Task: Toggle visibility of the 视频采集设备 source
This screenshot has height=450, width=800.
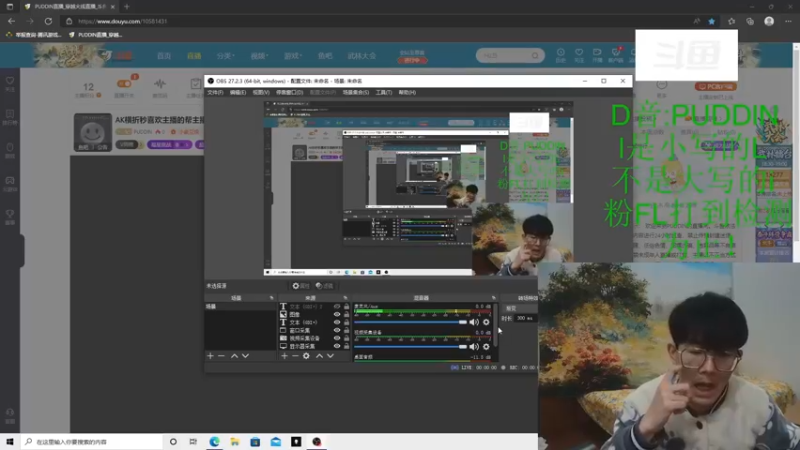Action: point(337,338)
